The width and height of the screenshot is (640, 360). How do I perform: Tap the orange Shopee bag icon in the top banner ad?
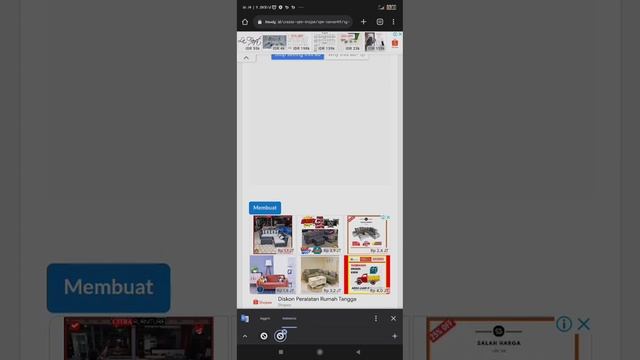[x=395, y=43]
